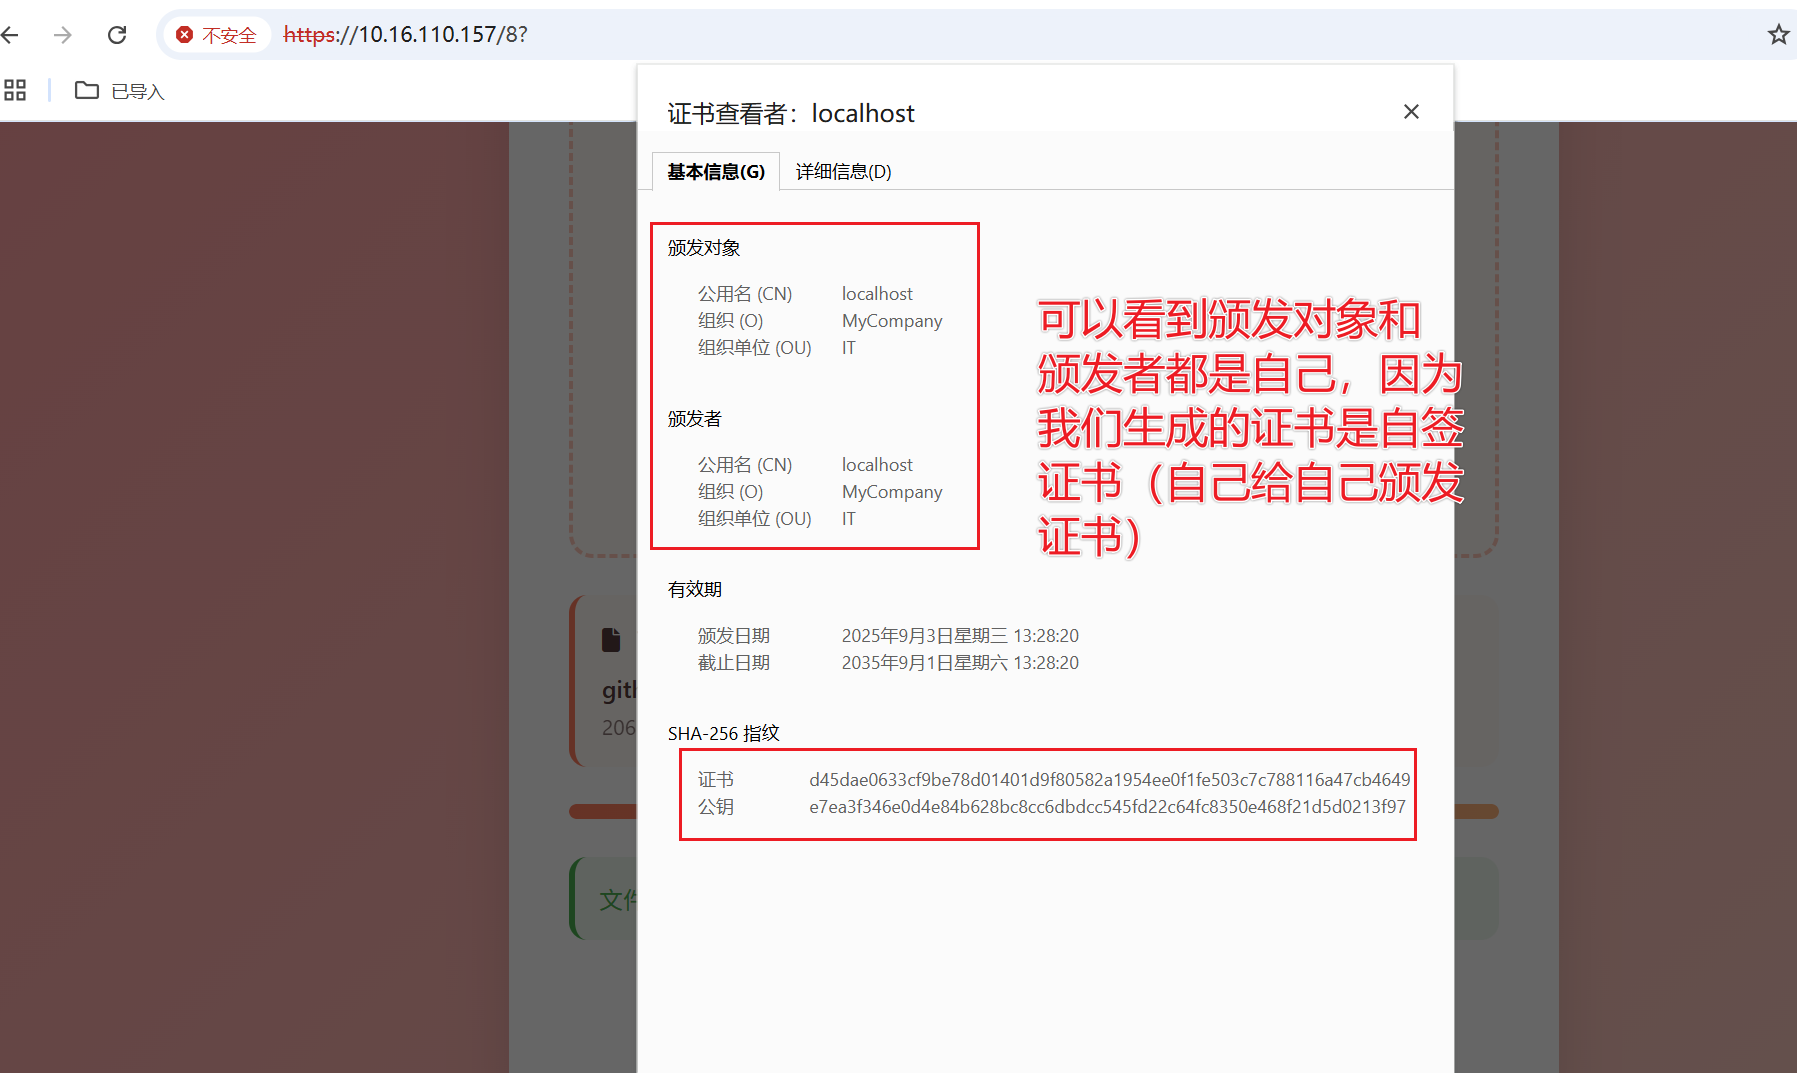Switch to the 基本信息(G) tab
1797x1073 pixels.
(x=716, y=172)
